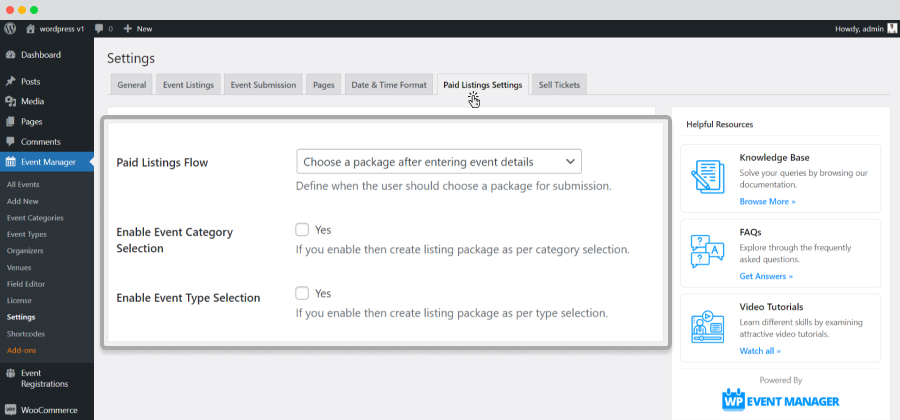Switch to Date & Time Format tab
The height and width of the screenshot is (420, 900).
click(389, 85)
